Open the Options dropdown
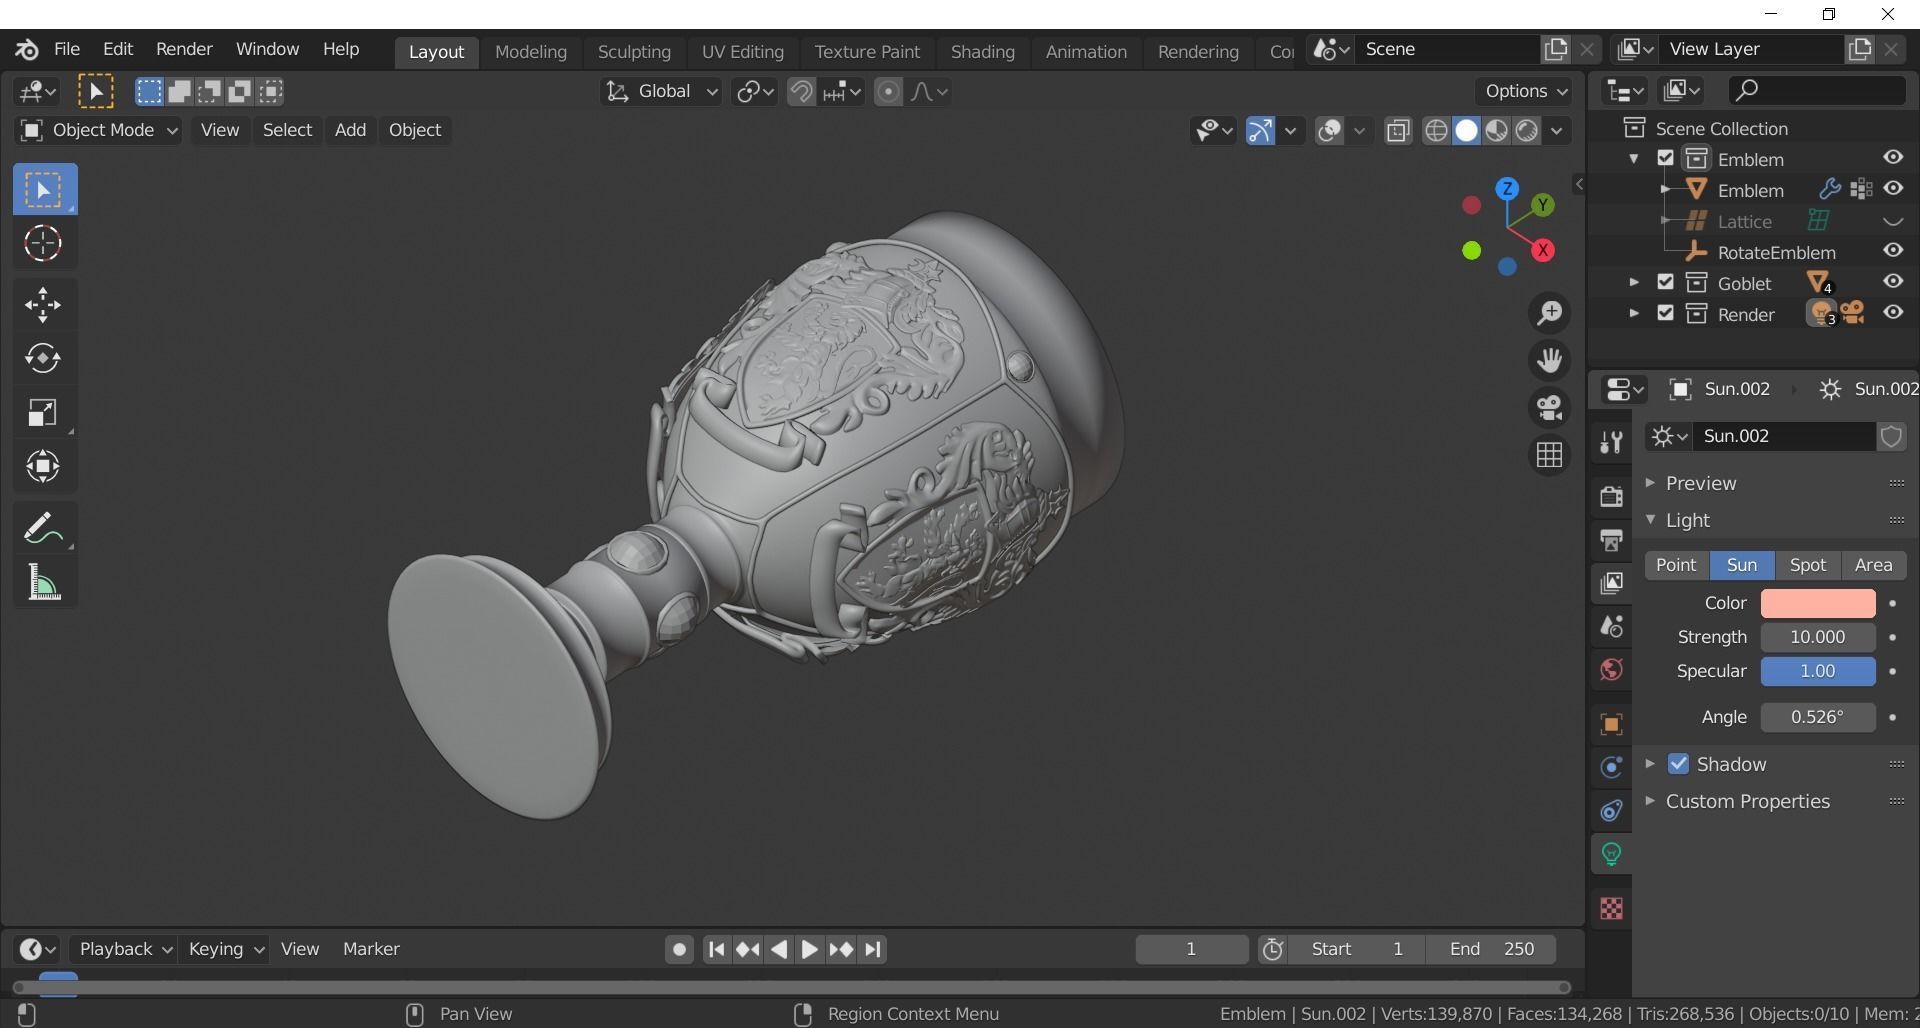Viewport: 1920px width, 1028px height. [x=1525, y=91]
